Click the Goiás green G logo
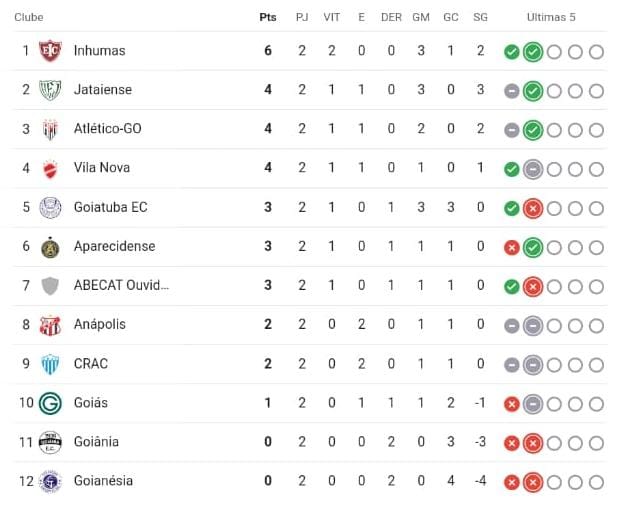This screenshot has width=621, height=510. click(50, 403)
